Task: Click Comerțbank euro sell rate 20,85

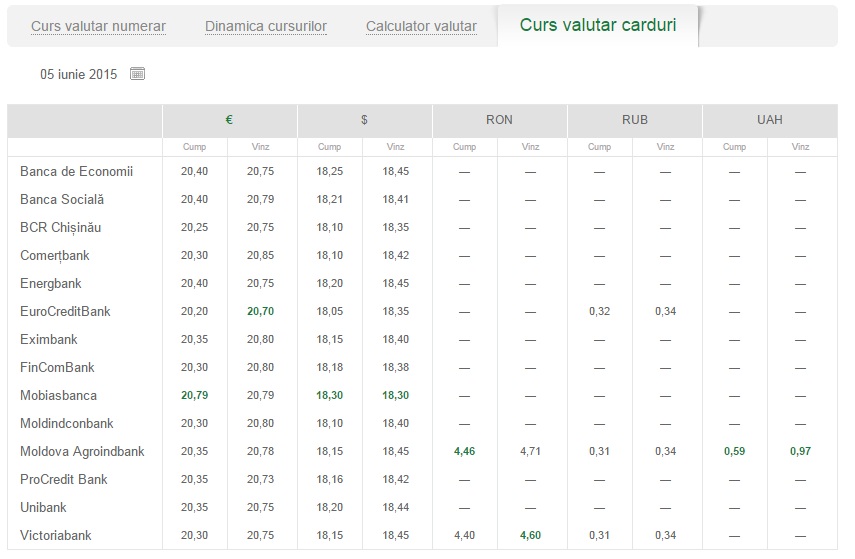Action: tap(261, 256)
